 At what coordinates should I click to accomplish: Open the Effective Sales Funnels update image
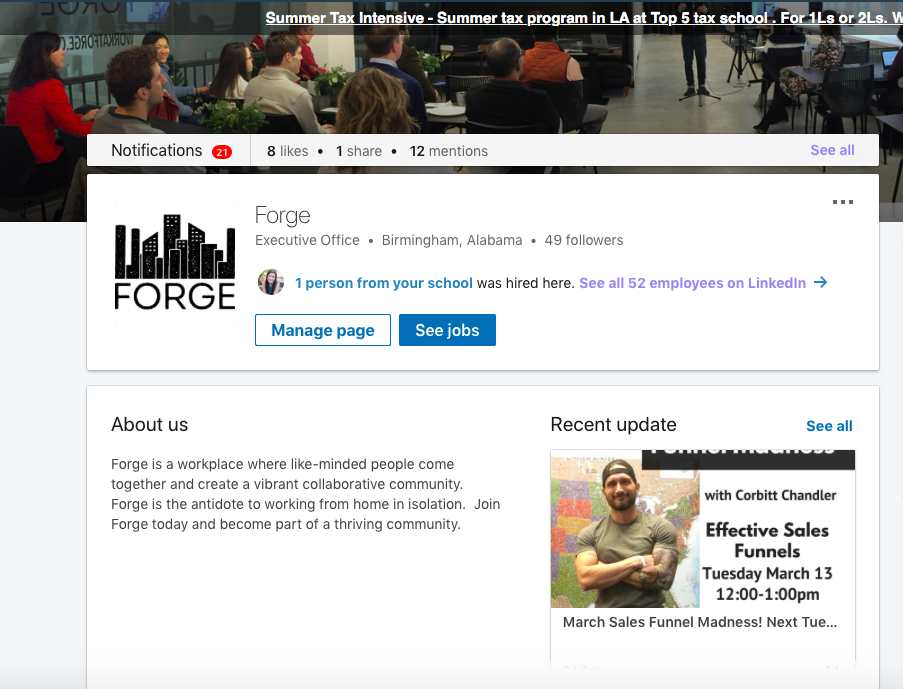703,529
